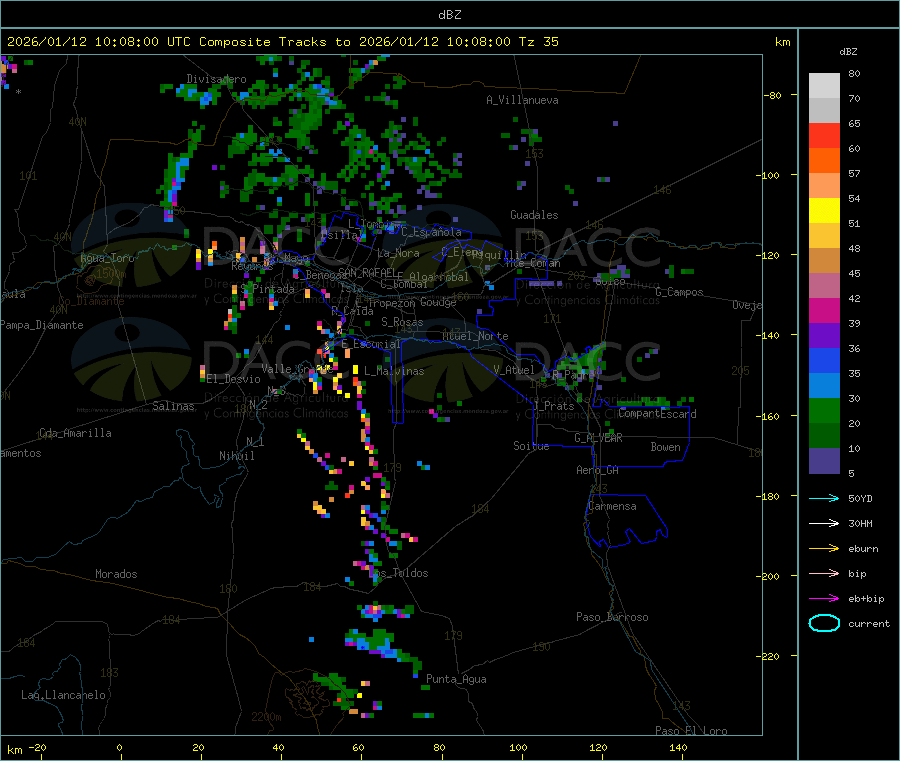Click the legend's top 'dBZ' heading
This screenshot has height=761, width=900.
pos(848,52)
